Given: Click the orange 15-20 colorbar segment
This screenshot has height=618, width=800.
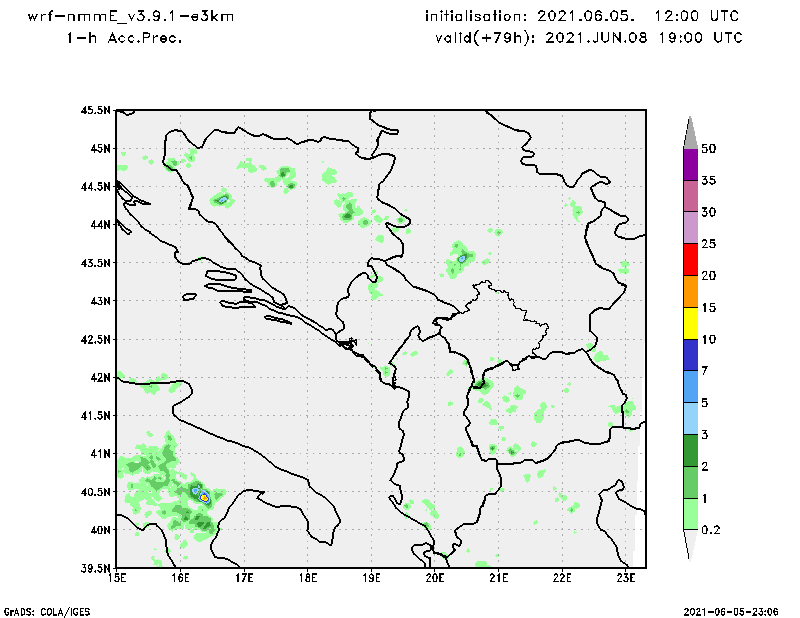Looking at the screenshot, I should (x=690, y=291).
